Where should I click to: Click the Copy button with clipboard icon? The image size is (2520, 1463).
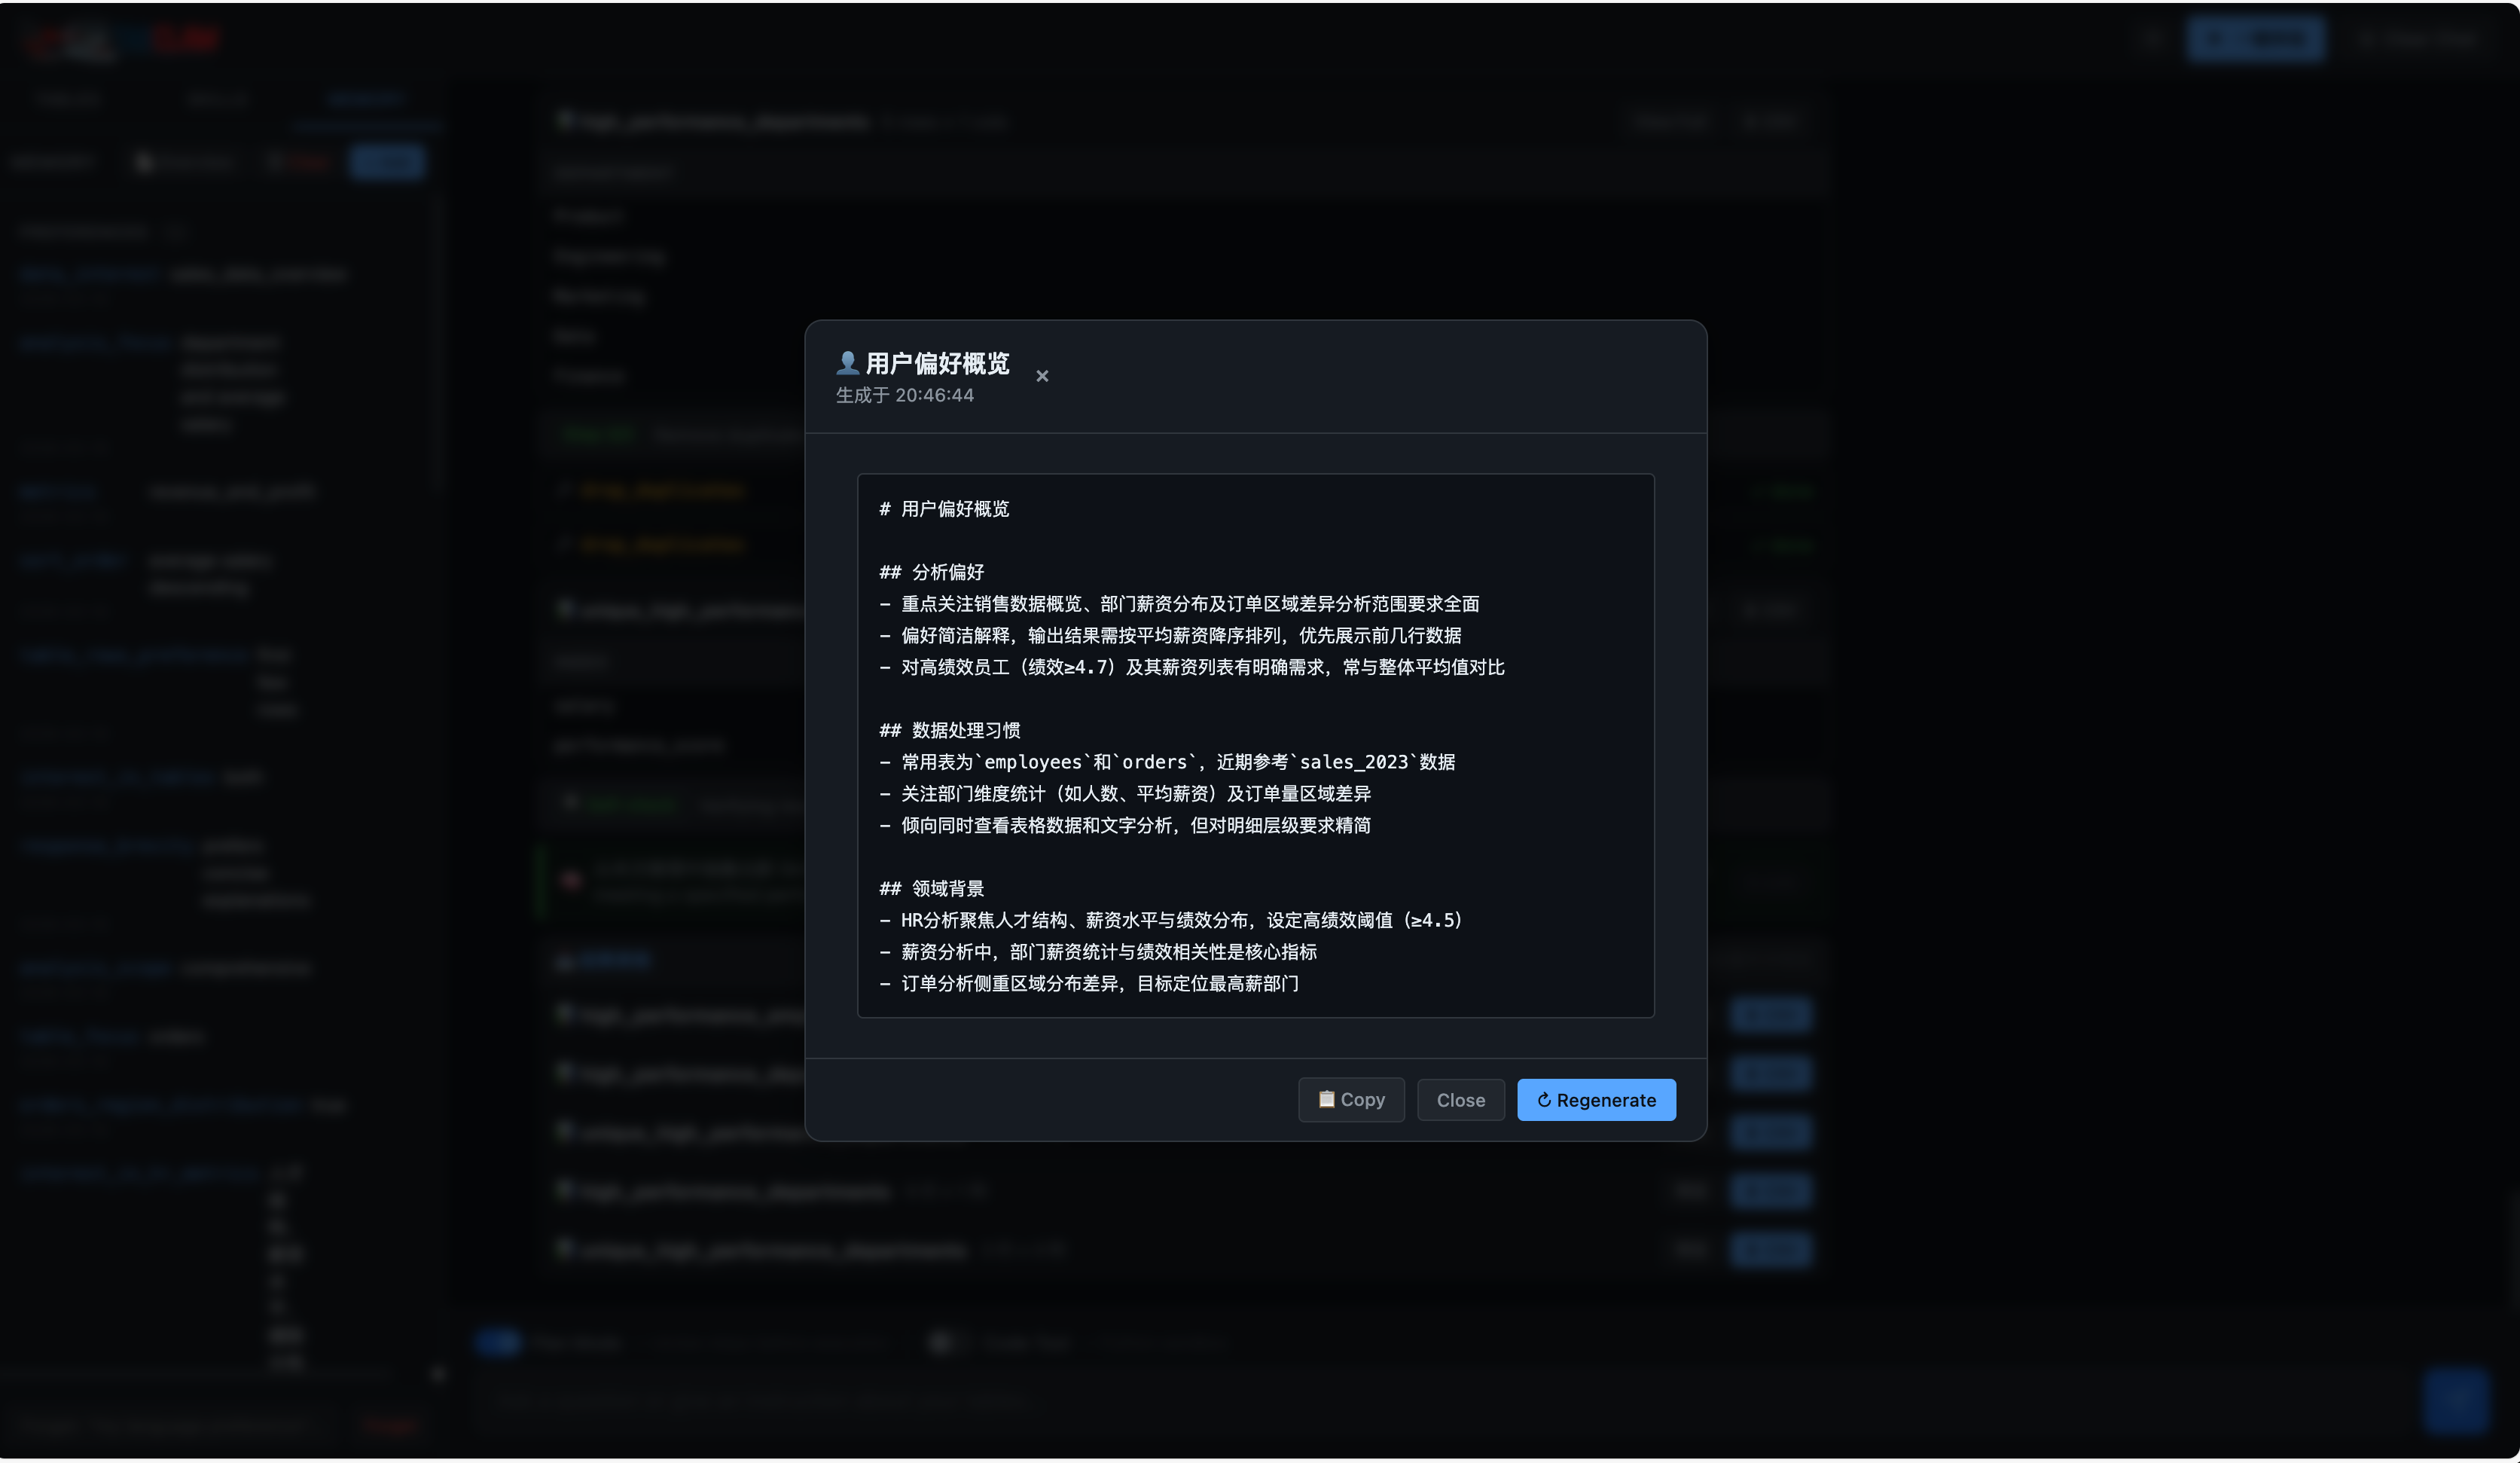click(x=1351, y=1099)
